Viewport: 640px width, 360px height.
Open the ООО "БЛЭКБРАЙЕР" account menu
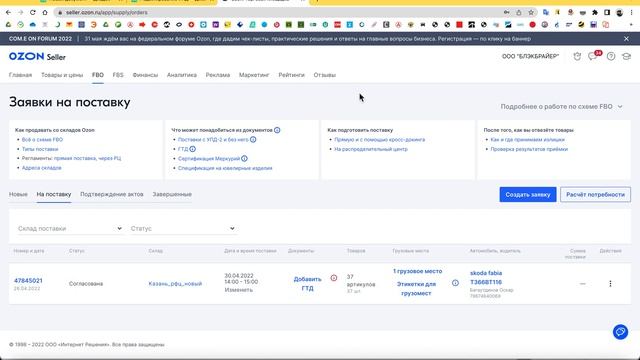point(530,56)
